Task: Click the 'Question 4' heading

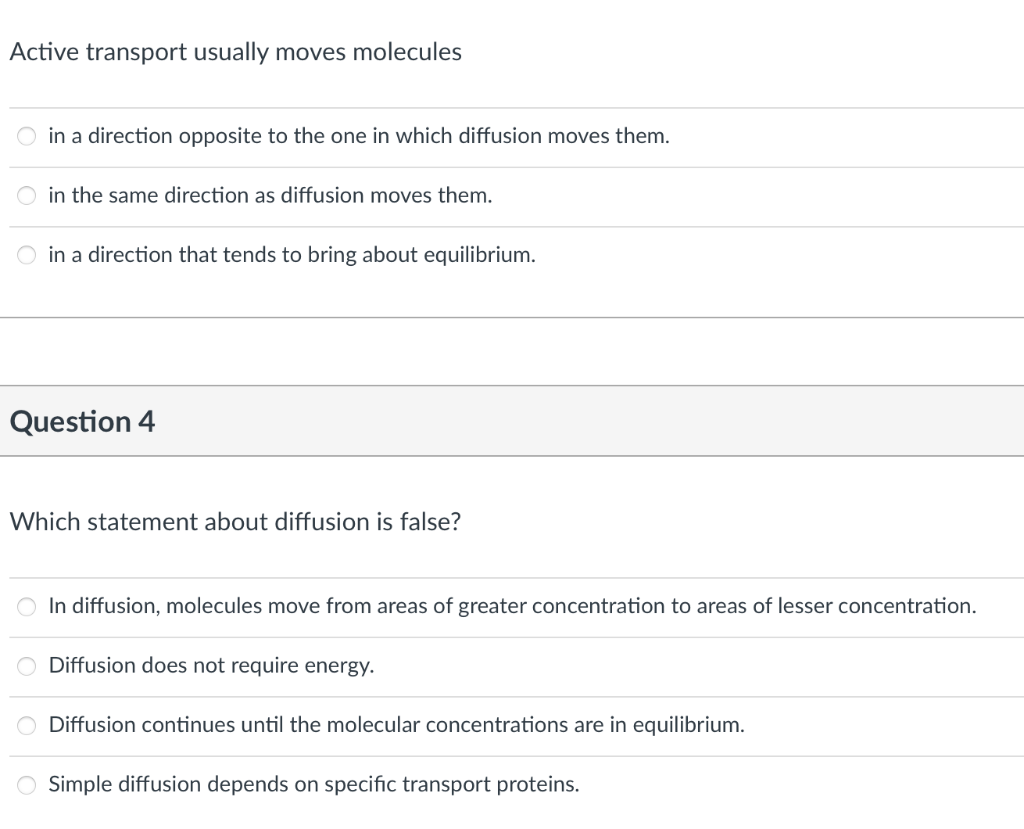Action: (x=83, y=422)
